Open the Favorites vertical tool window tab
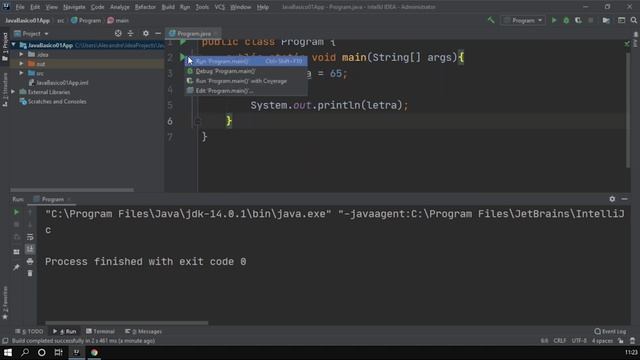This screenshot has height=360, width=640. [x=5, y=303]
